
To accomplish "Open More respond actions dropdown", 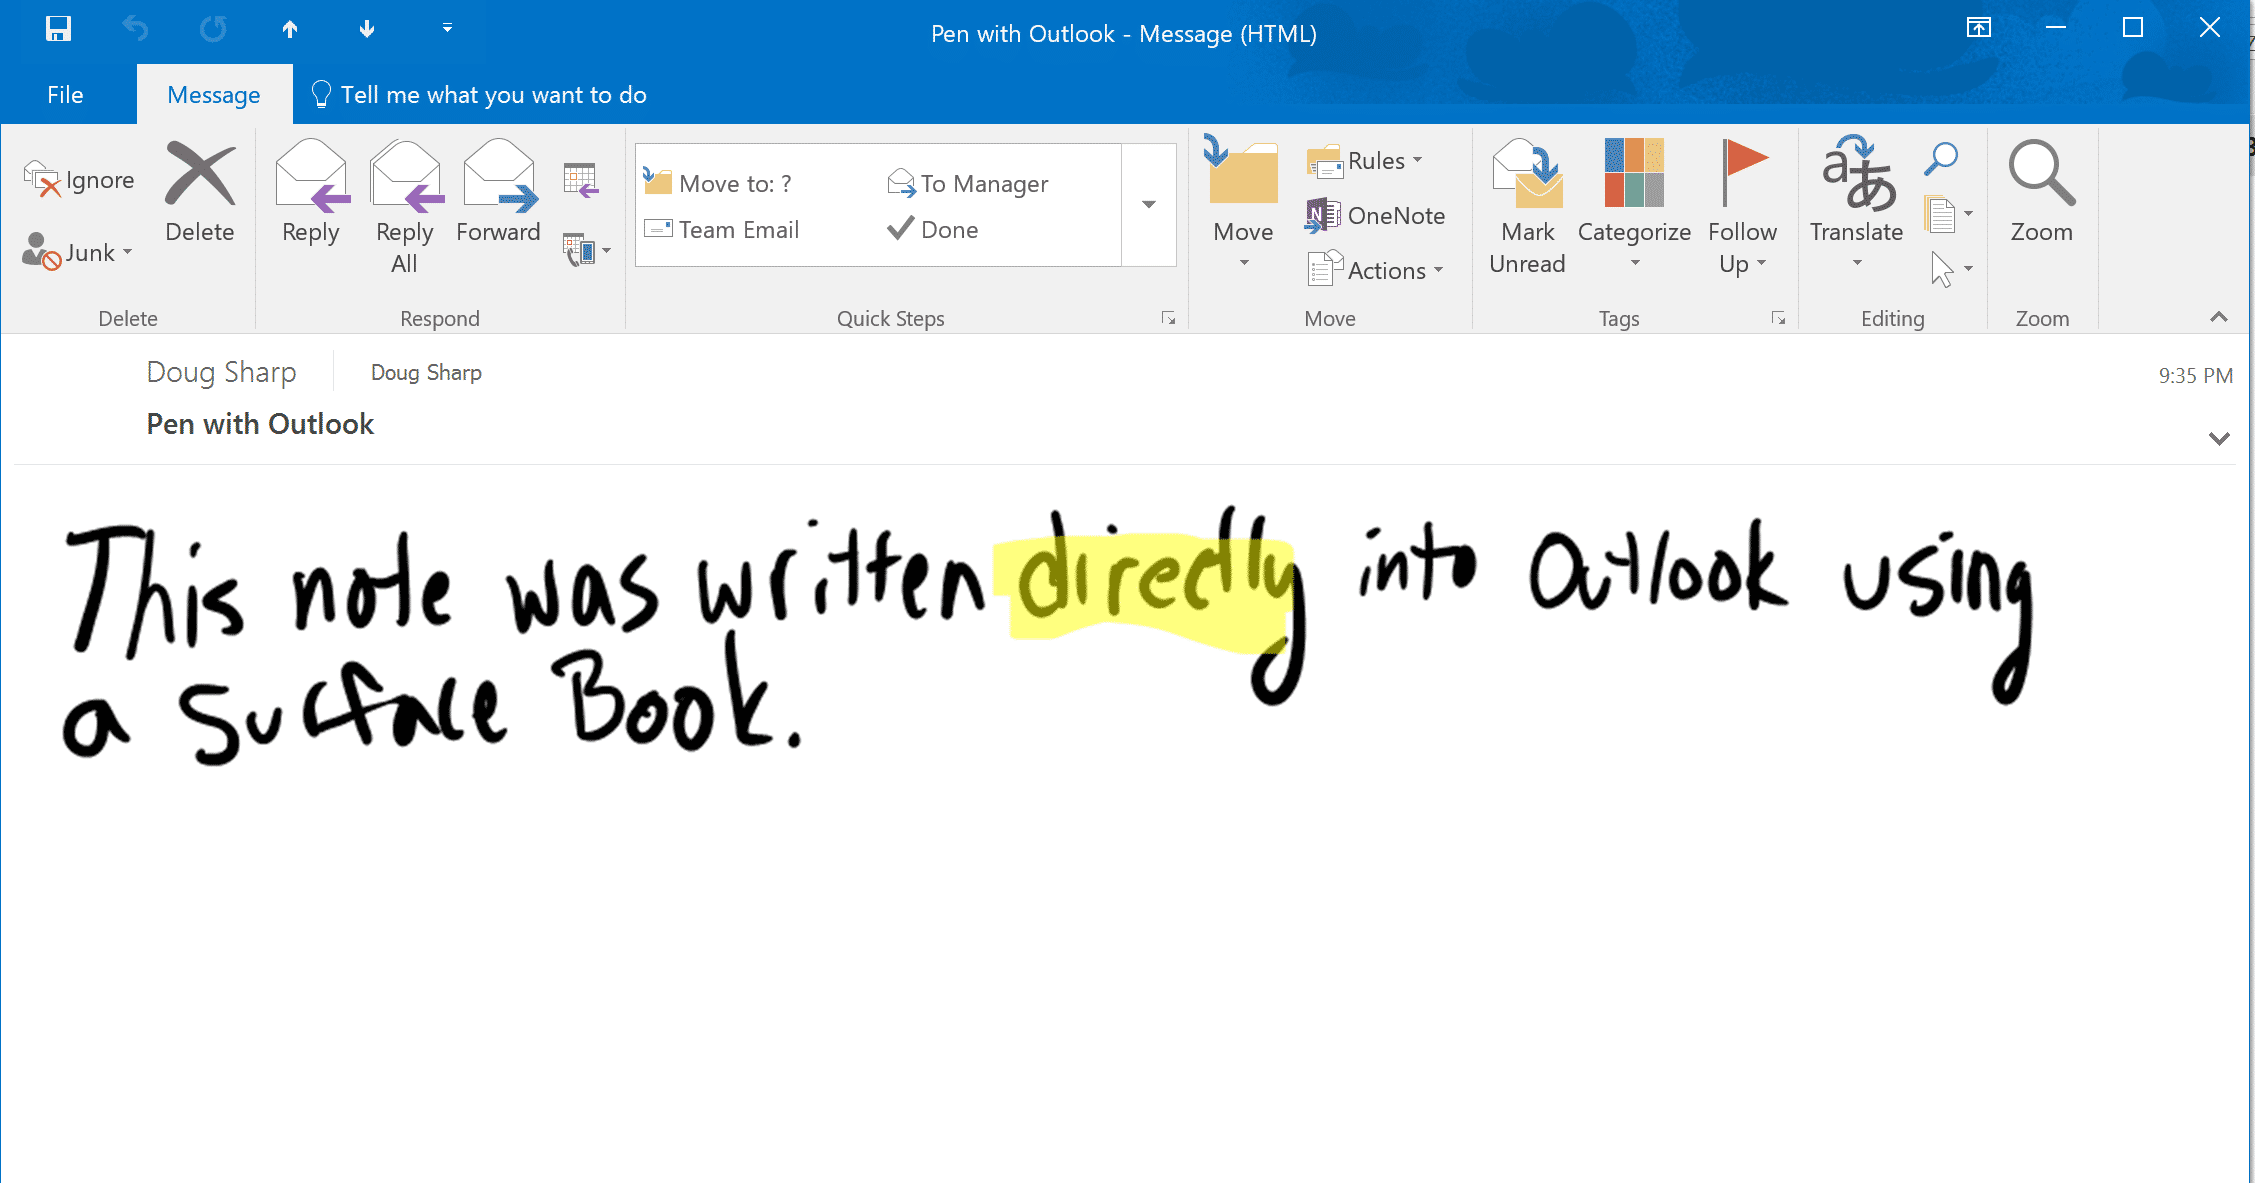I will point(587,250).
